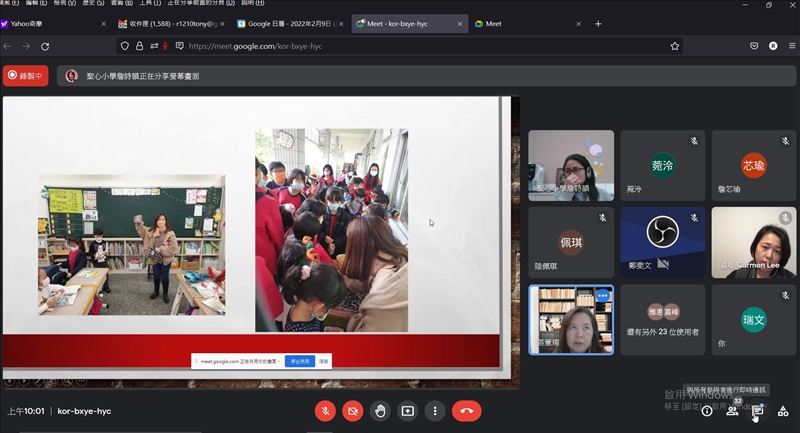Click the blue stop sharing button

pos(299,361)
